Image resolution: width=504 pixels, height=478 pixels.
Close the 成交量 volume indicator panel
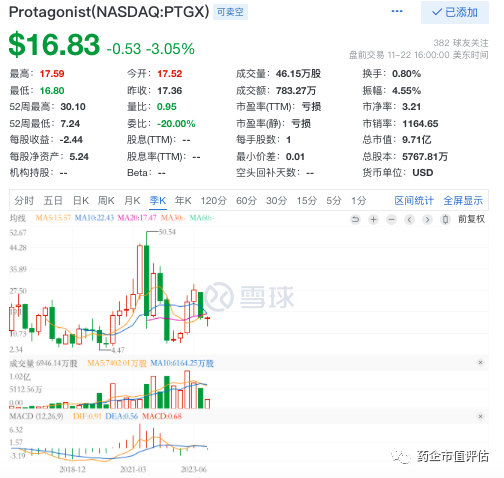(480, 362)
